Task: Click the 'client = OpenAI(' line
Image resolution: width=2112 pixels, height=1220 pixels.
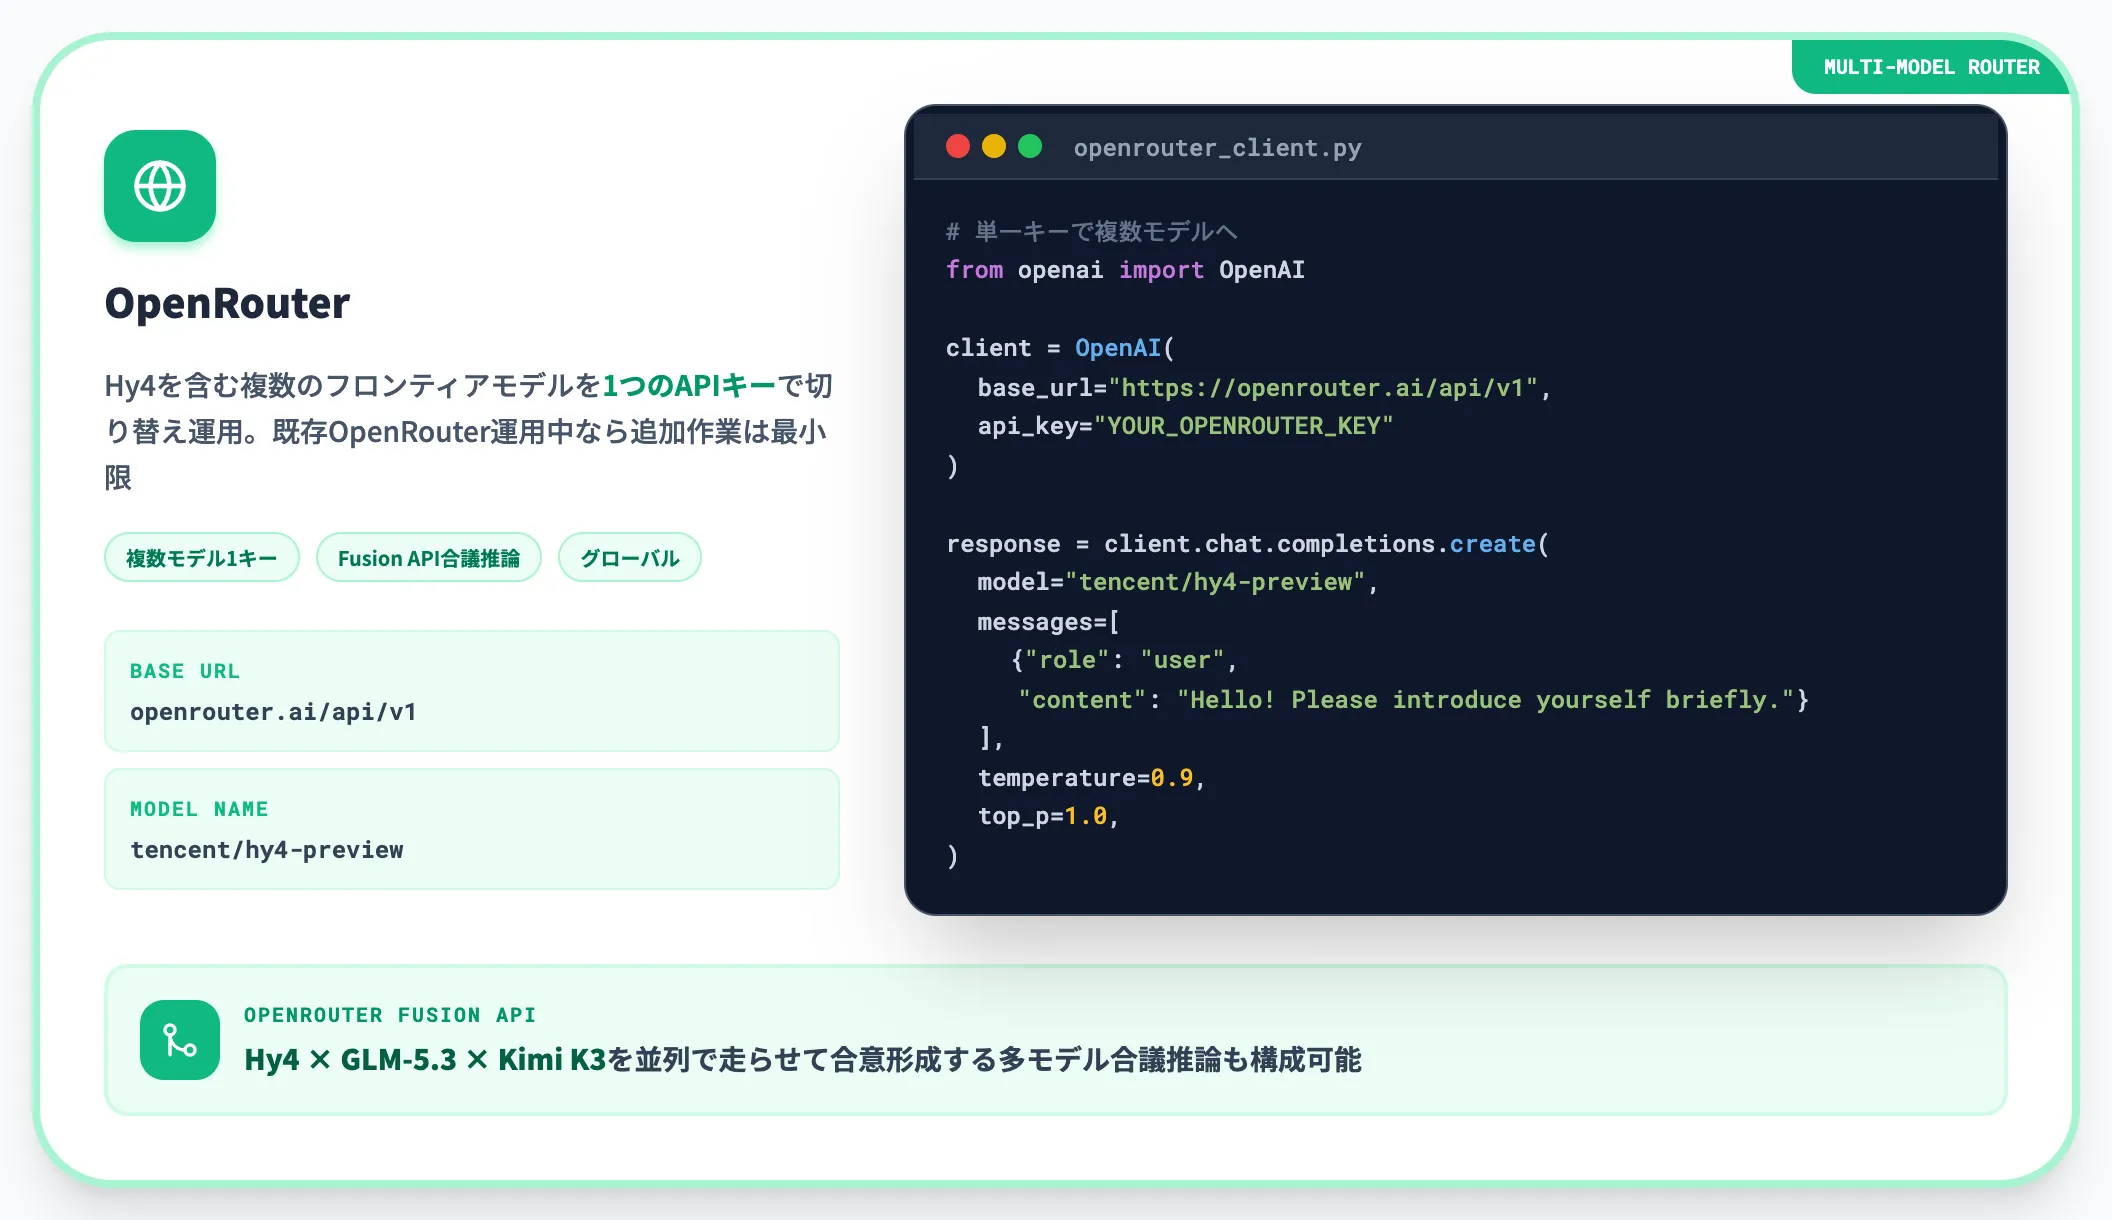Action: [x=1060, y=348]
